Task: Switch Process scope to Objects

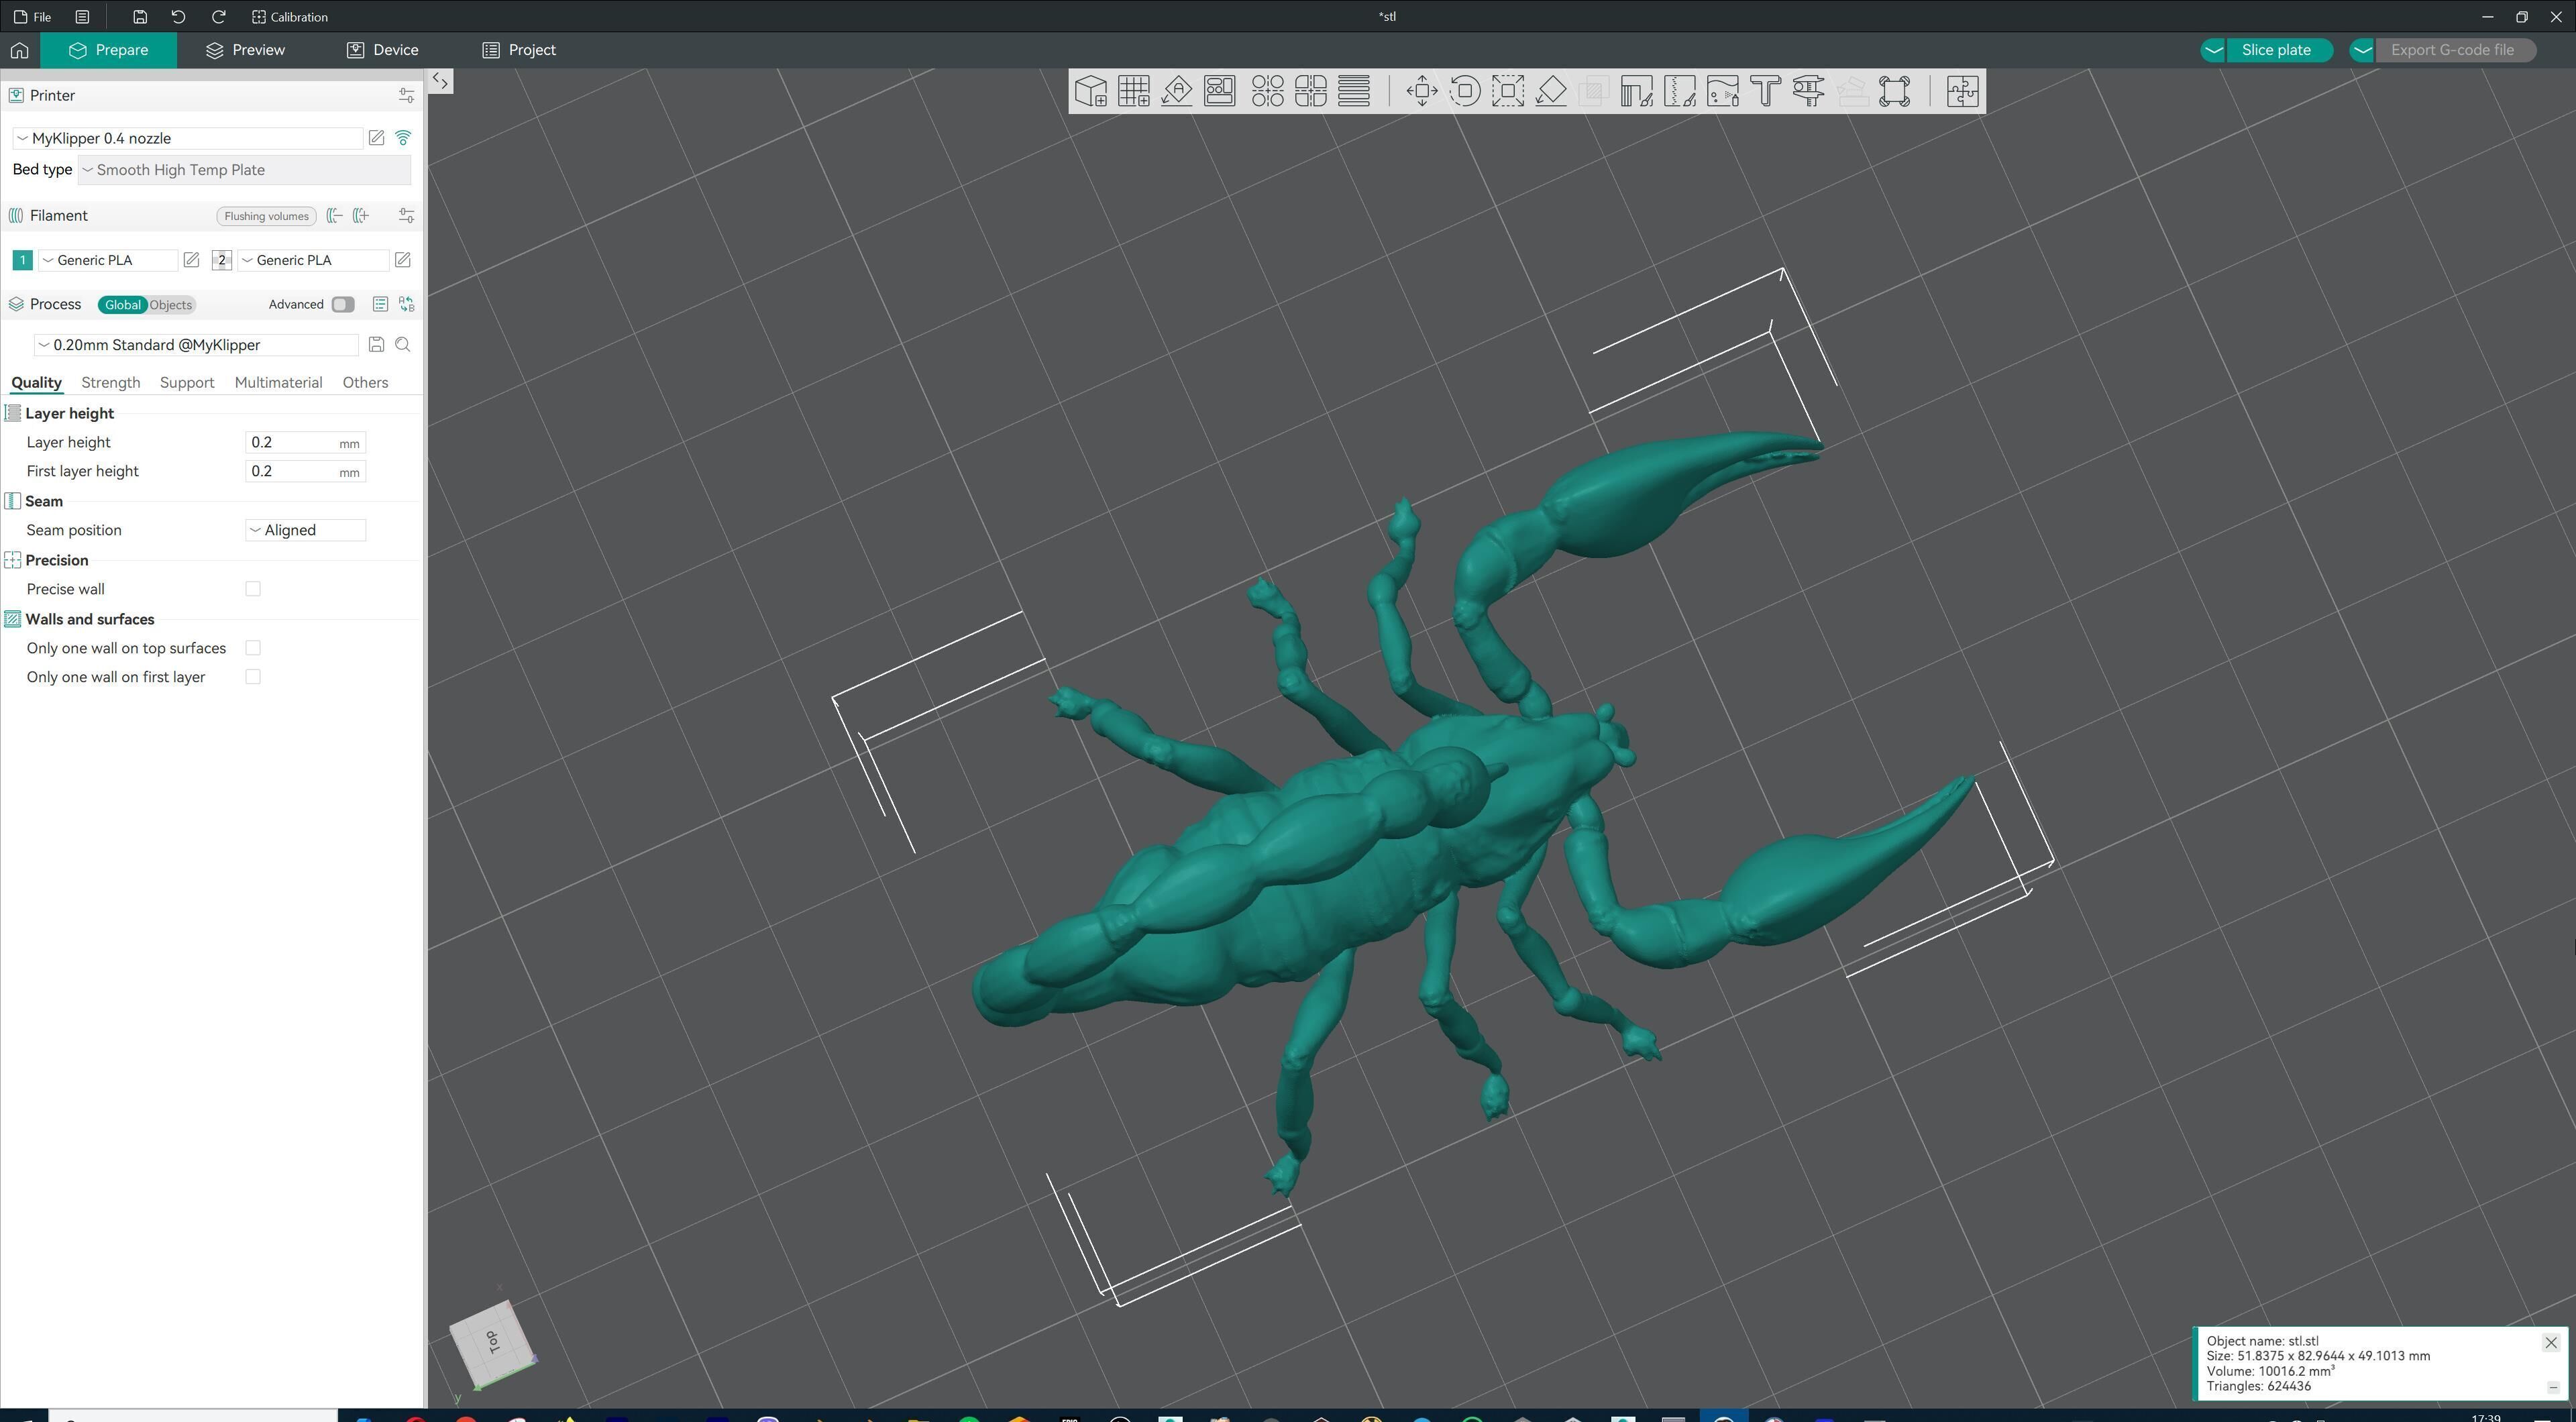Action: pos(171,305)
